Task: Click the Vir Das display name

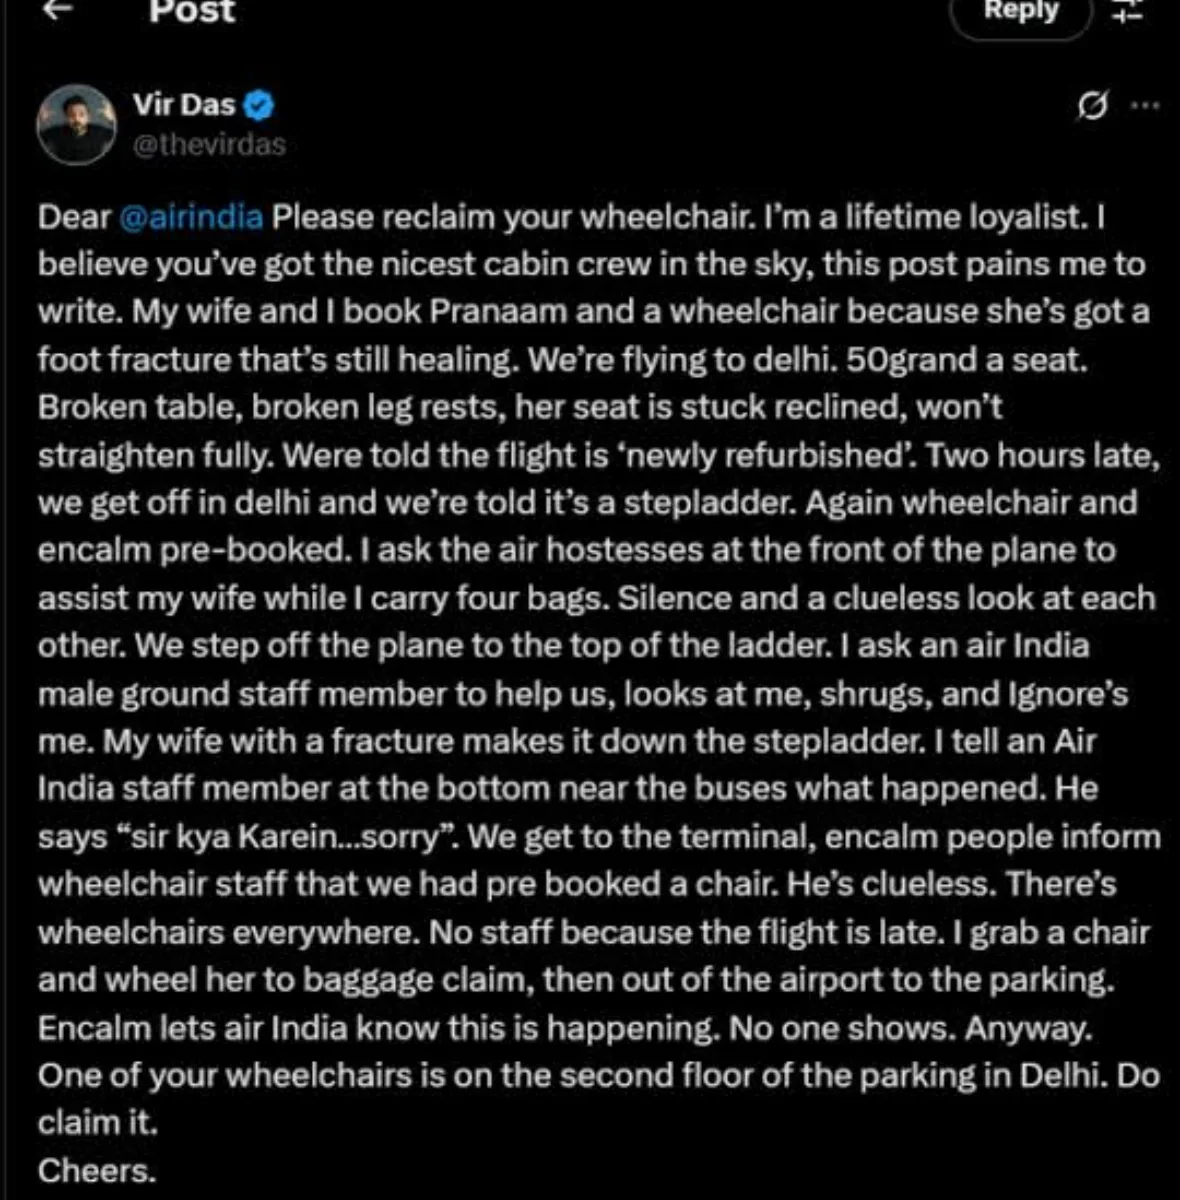Action: coord(184,104)
